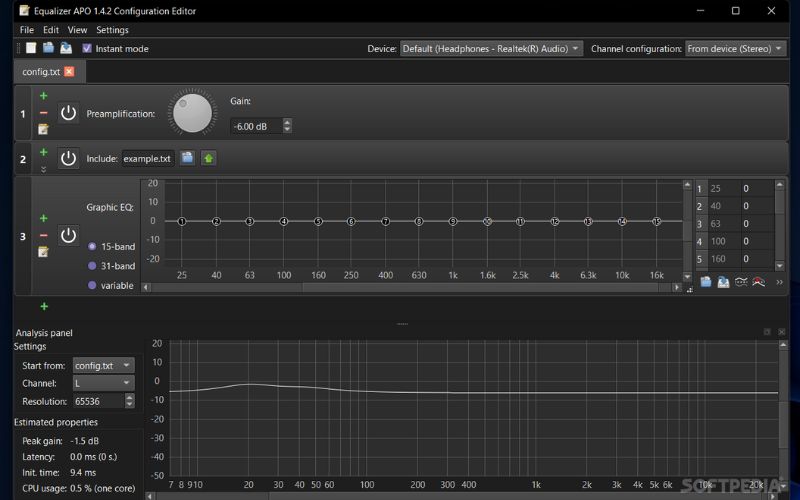Open the Device dropdown
Image resolution: width=800 pixels, height=500 pixels.
[x=491, y=48]
